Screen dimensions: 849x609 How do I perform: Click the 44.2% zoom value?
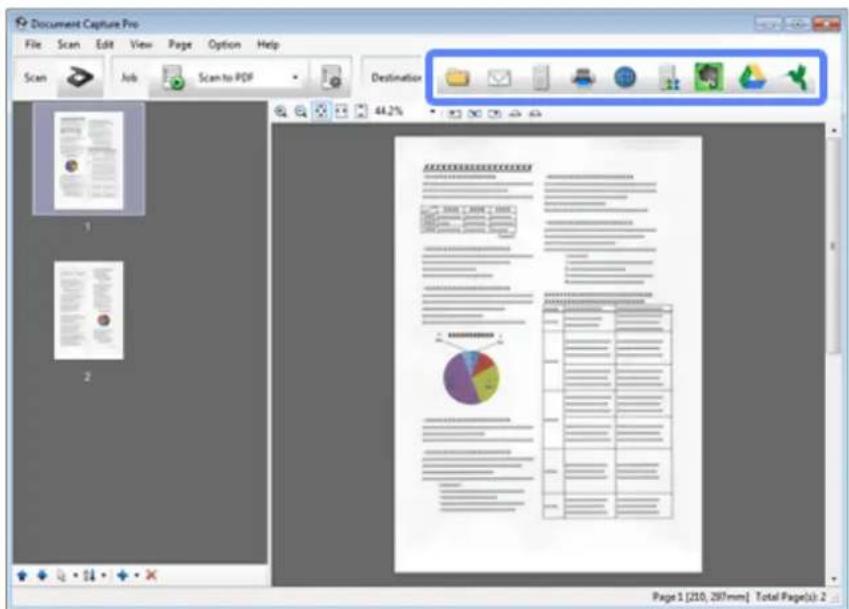click(389, 111)
